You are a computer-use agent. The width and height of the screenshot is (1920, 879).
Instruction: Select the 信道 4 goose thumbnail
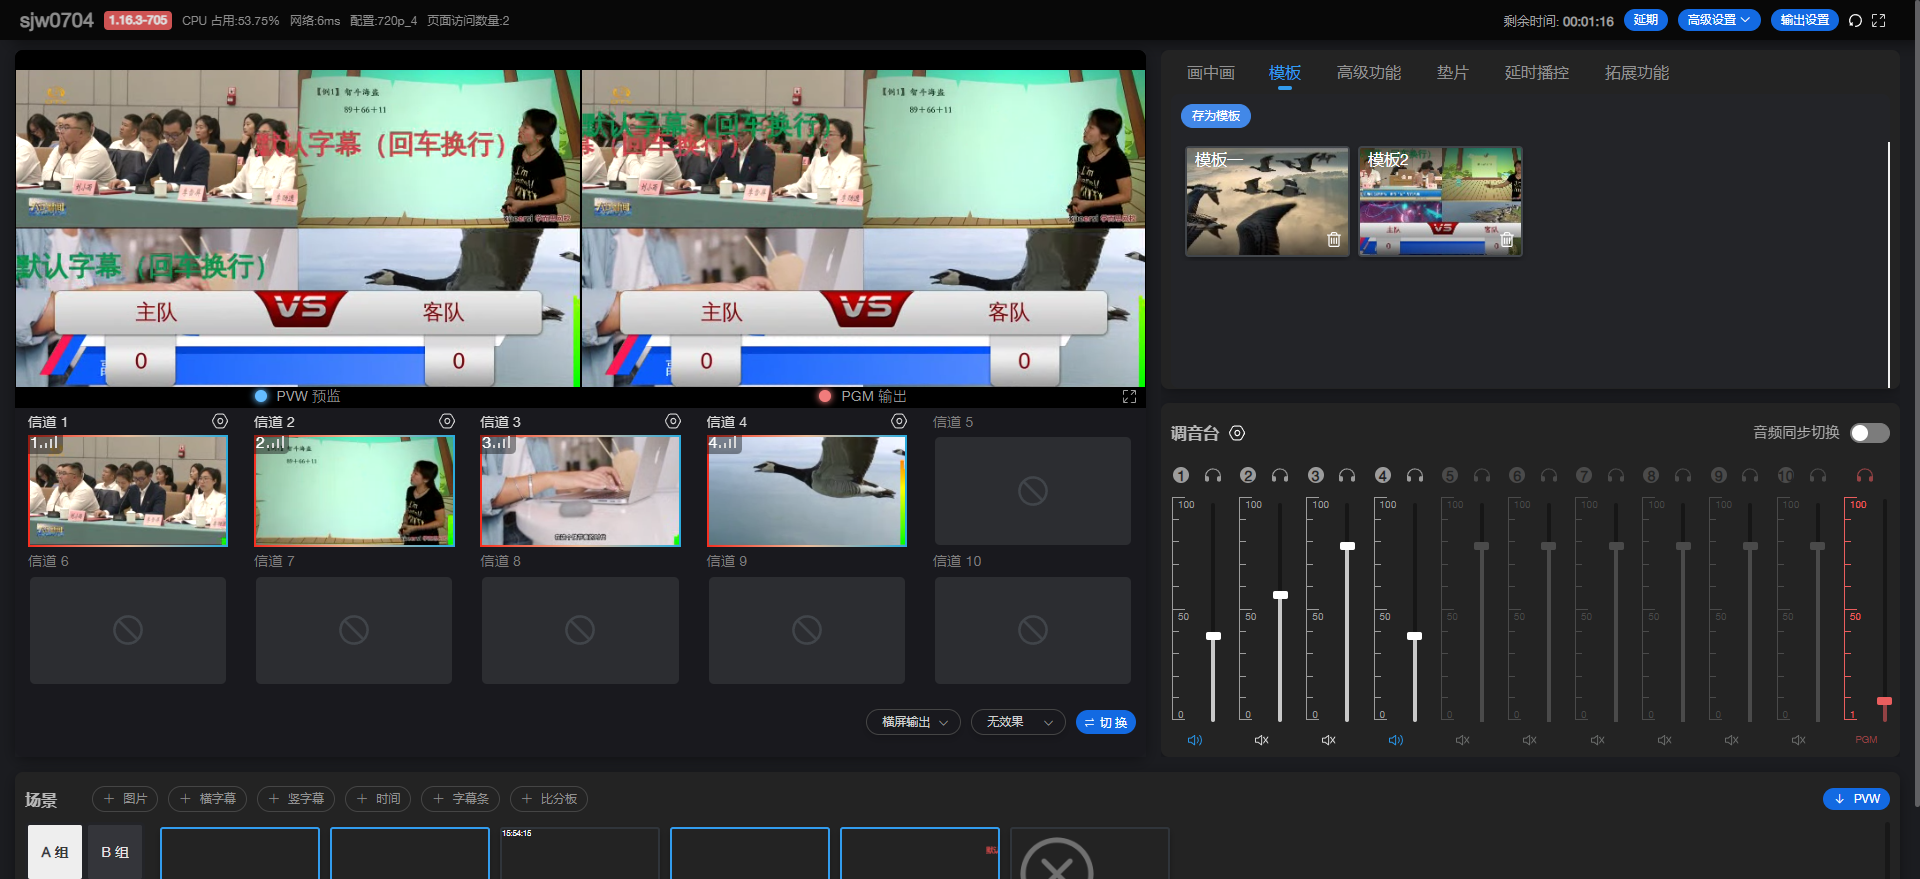[x=806, y=491]
